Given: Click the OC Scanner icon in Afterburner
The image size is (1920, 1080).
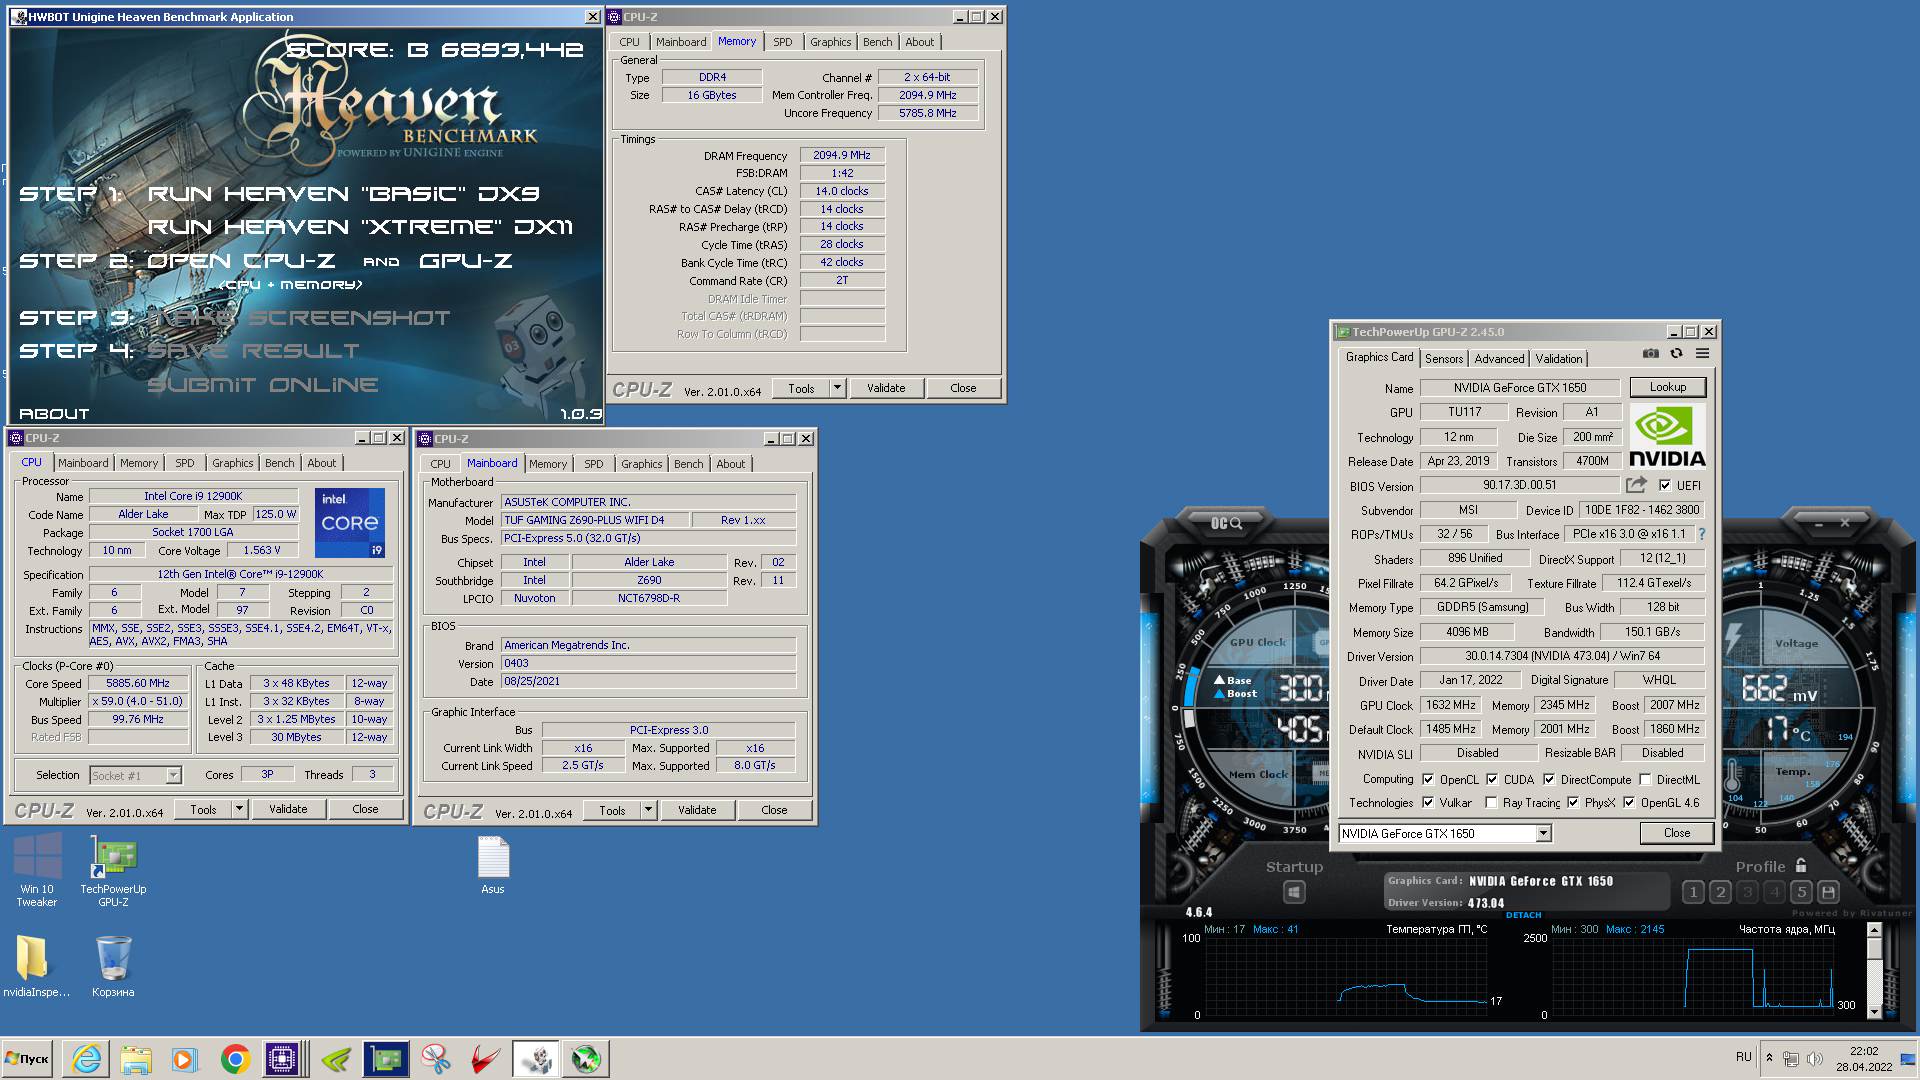Looking at the screenshot, I should (x=1226, y=523).
